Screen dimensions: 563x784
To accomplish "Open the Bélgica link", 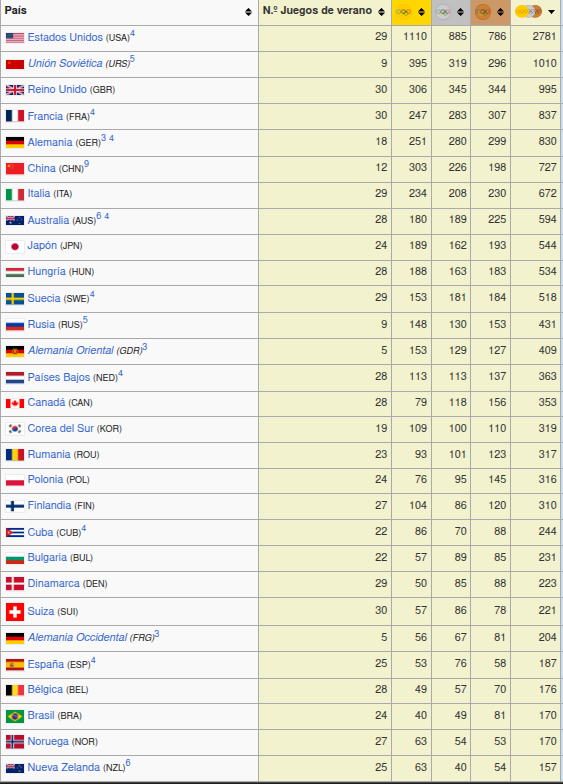I will (x=45, y=689).
